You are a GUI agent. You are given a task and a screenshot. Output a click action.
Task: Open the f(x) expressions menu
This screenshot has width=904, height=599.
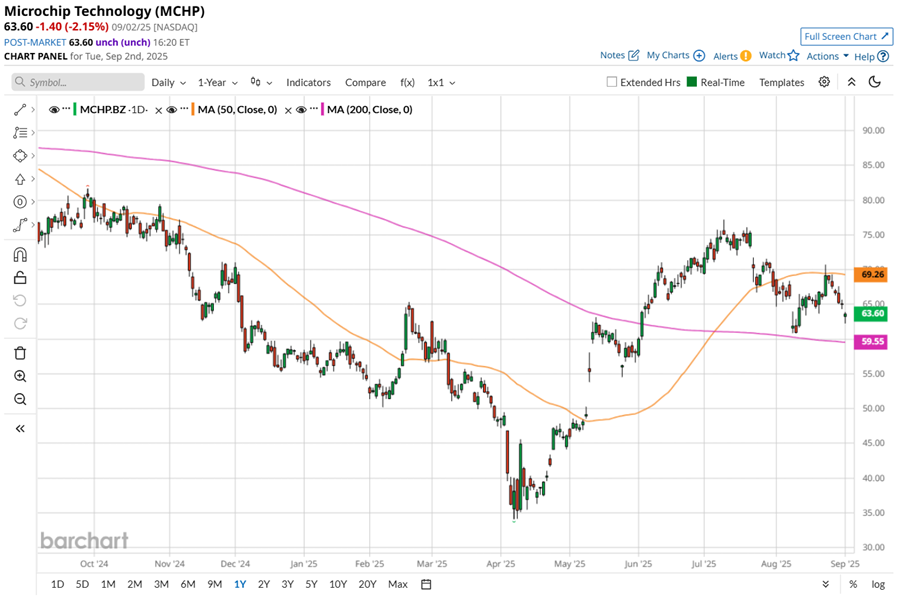click(407, 82)
